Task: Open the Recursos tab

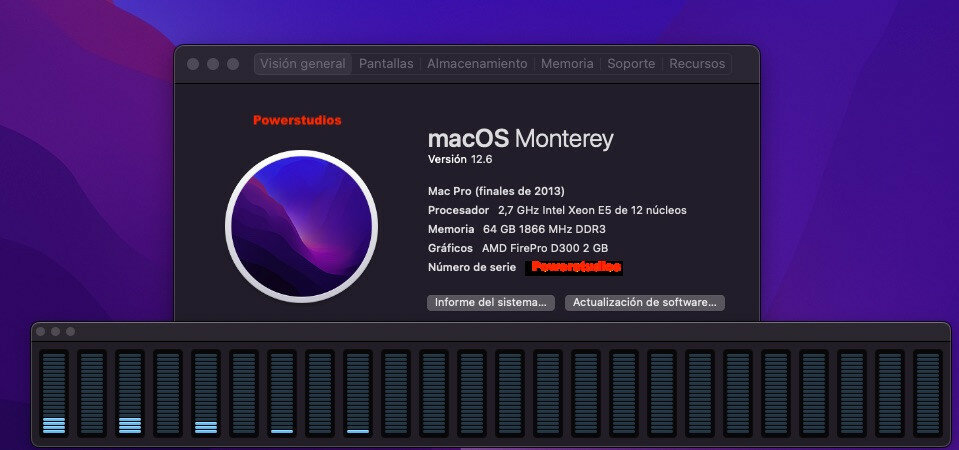Action: (x=697, y=64)
